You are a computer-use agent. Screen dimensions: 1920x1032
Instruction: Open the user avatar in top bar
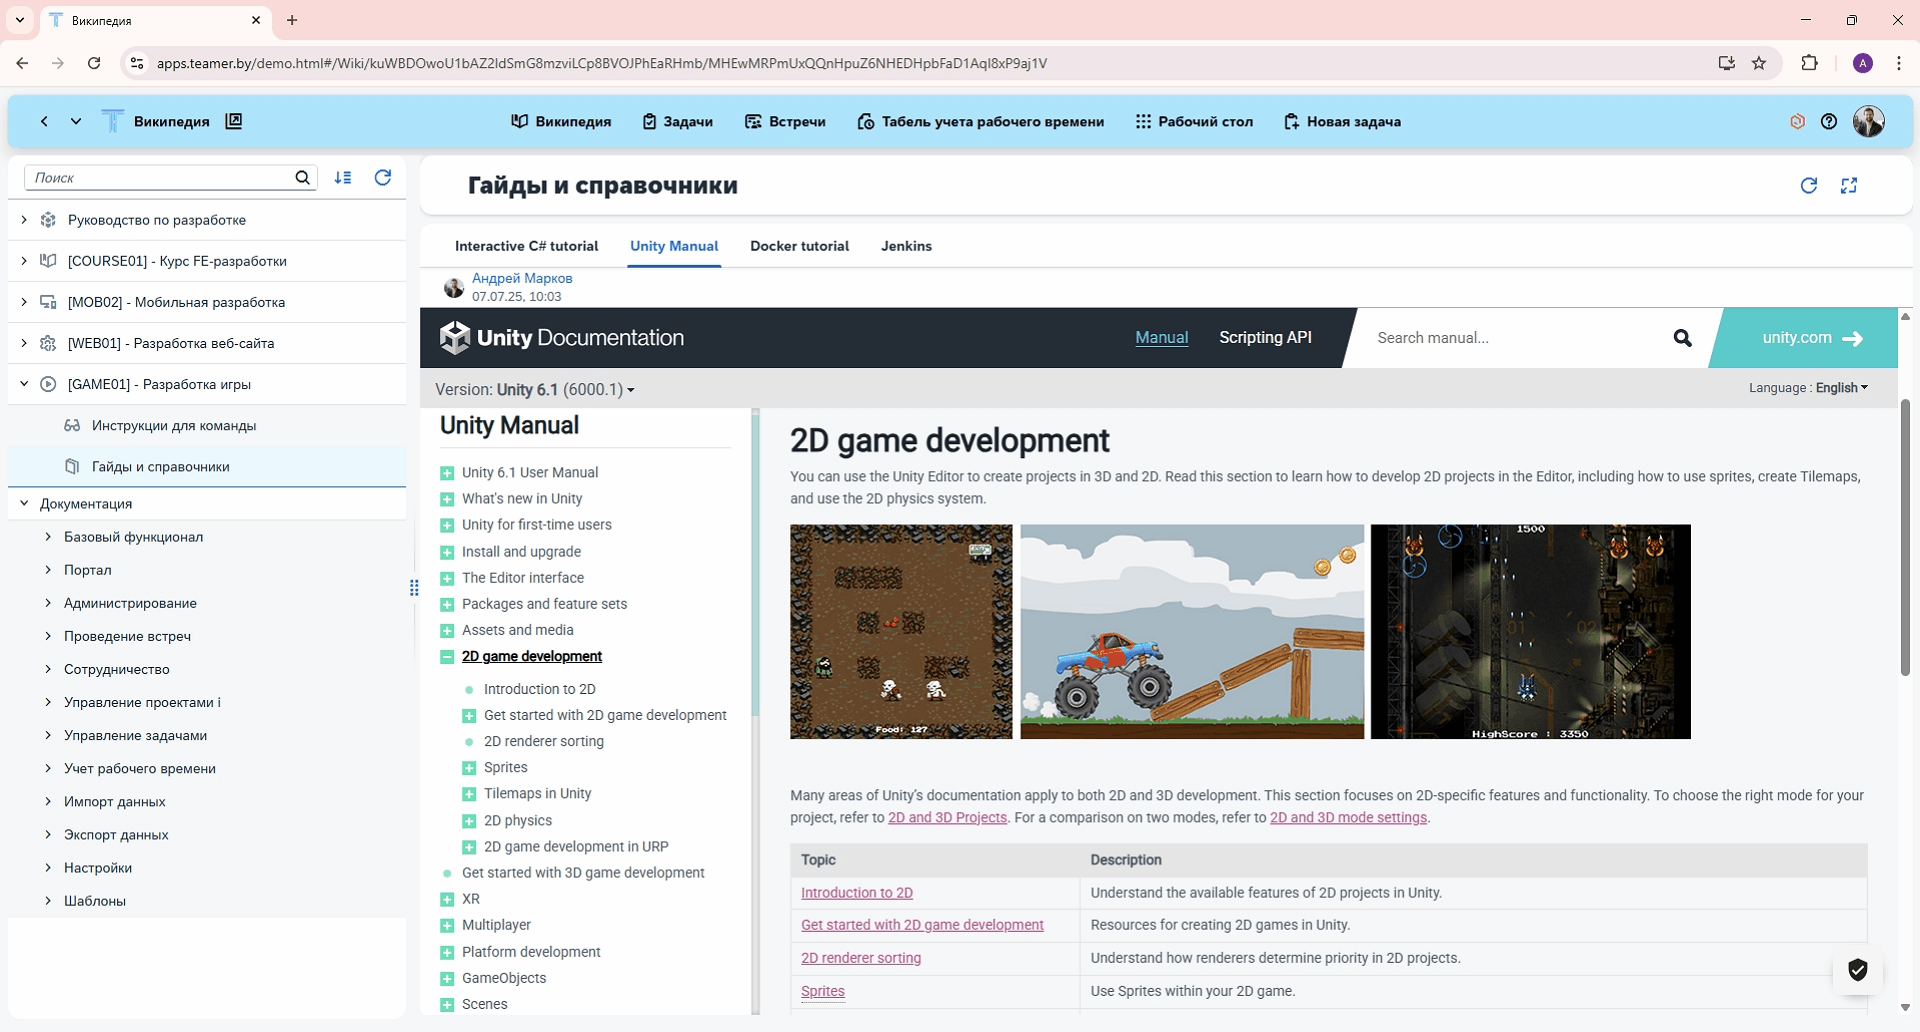[1868, 121]
